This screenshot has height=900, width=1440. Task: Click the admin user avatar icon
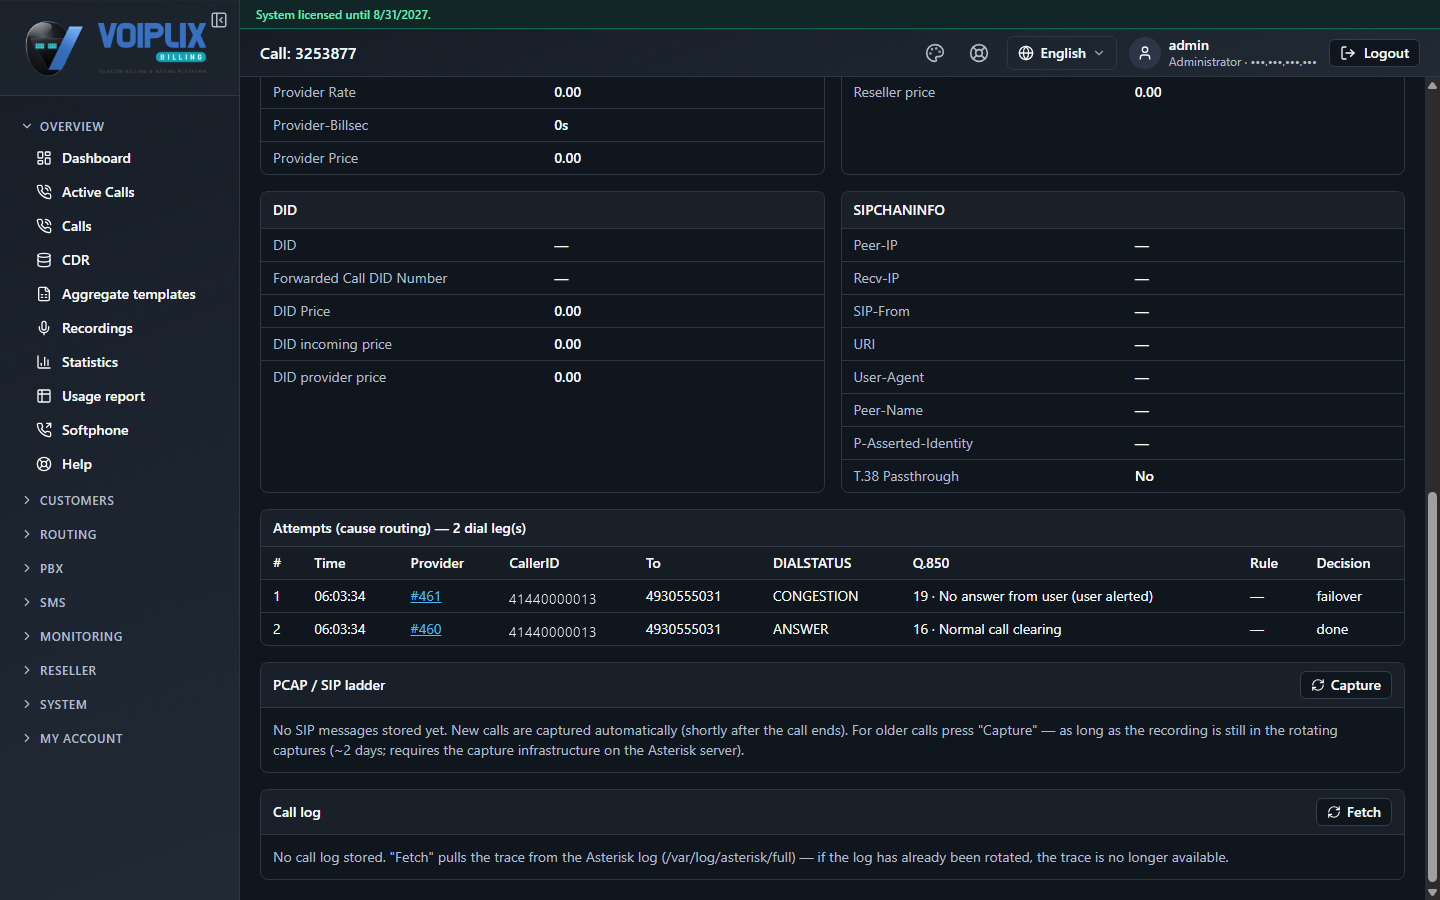tap(1145, 53)
